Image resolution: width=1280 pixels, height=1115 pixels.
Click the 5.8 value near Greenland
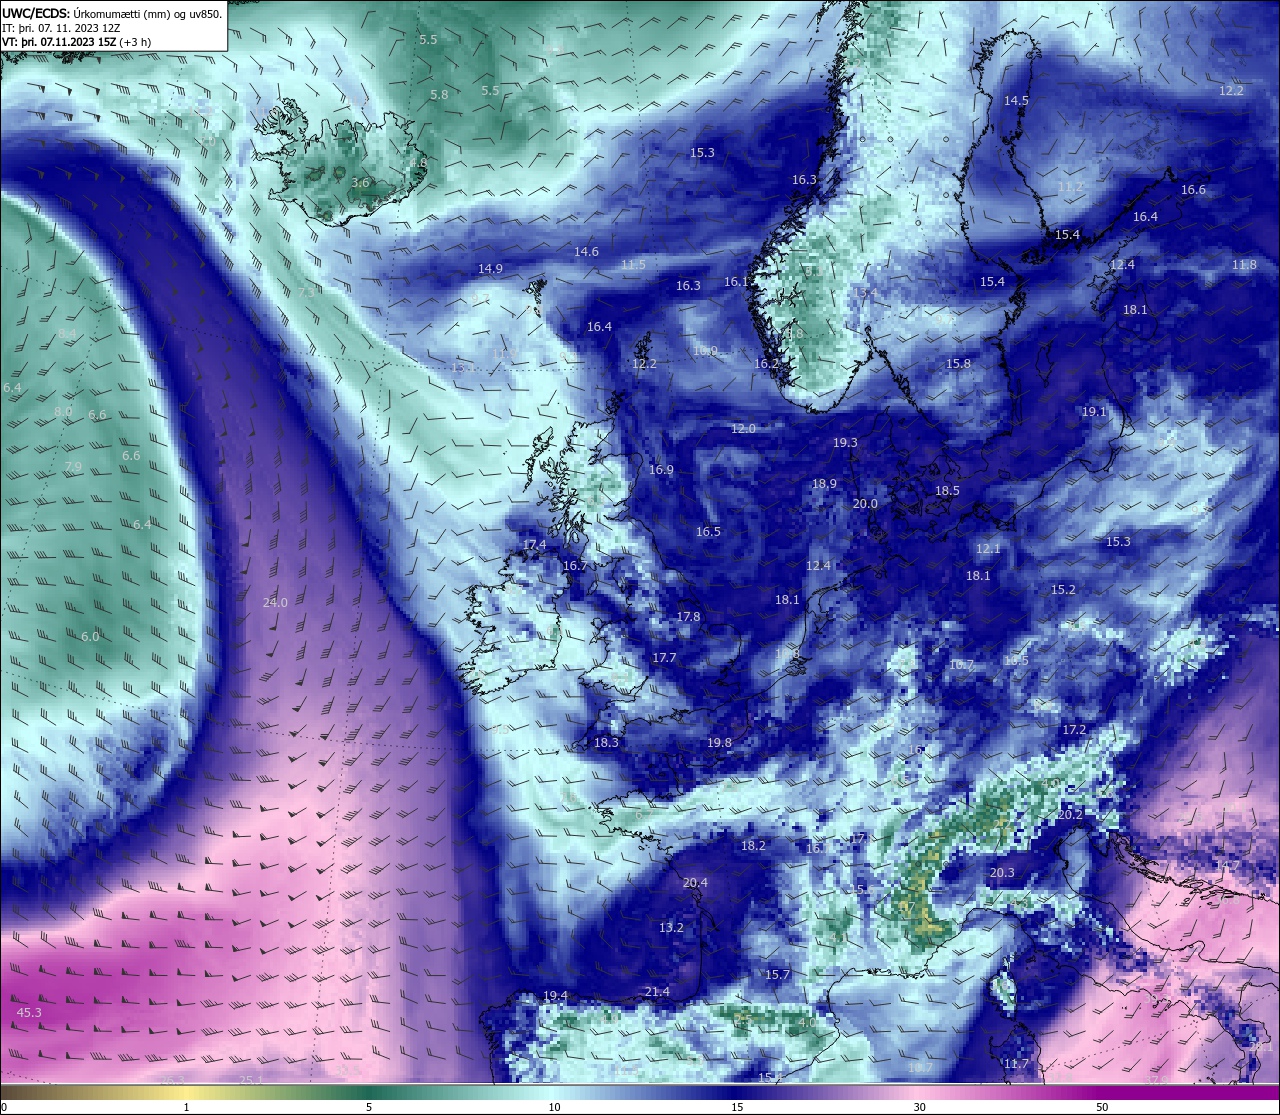439,94
